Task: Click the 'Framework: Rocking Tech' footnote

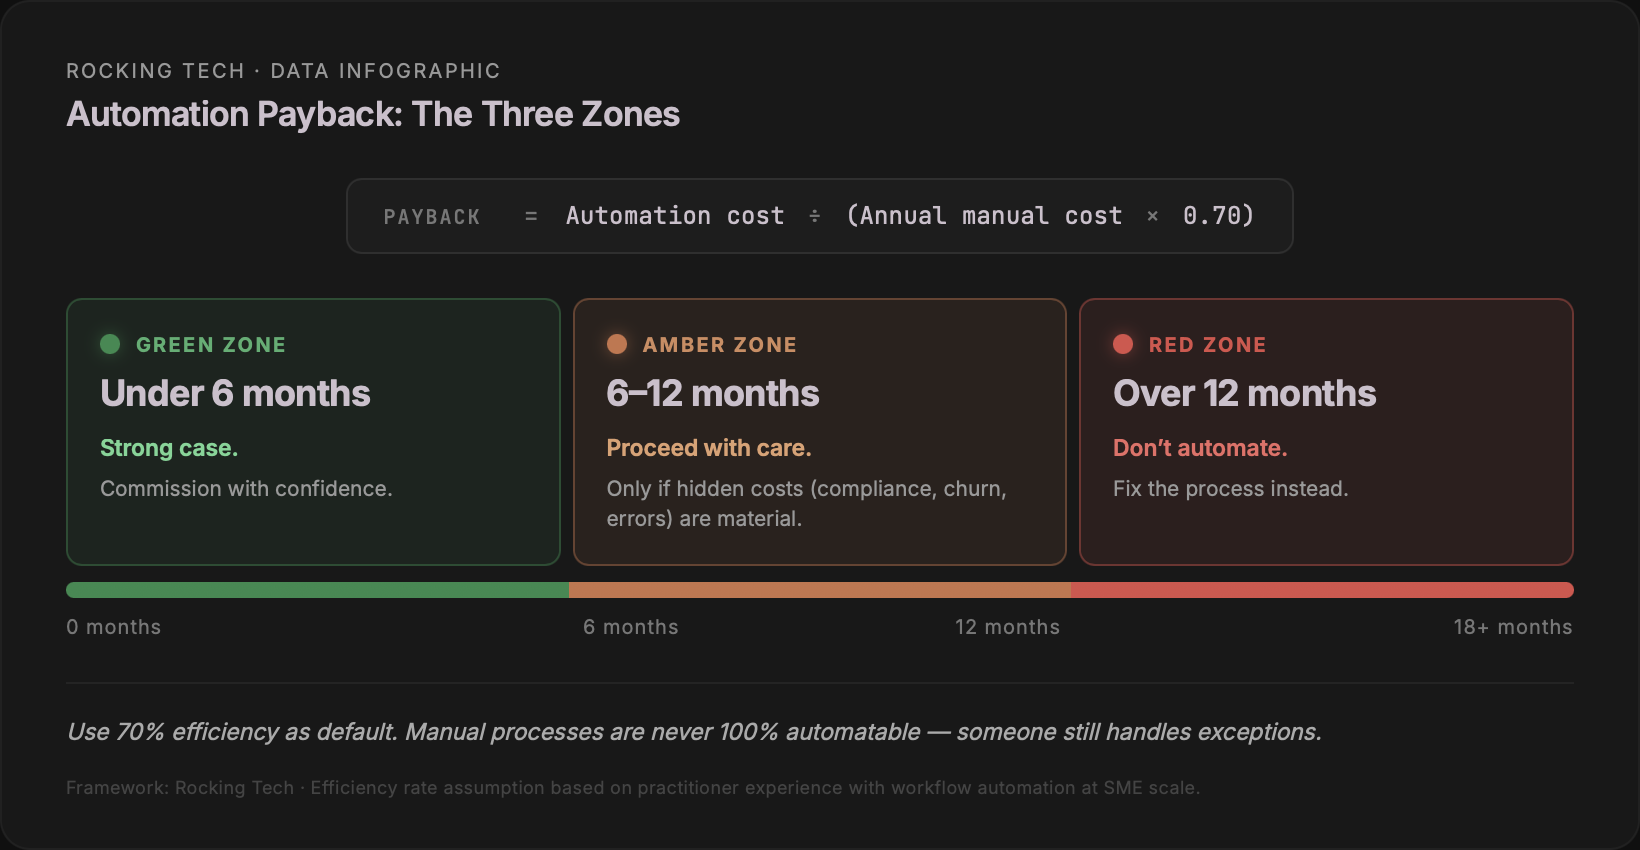Action: pyautogui.click(x=633, y=788)
